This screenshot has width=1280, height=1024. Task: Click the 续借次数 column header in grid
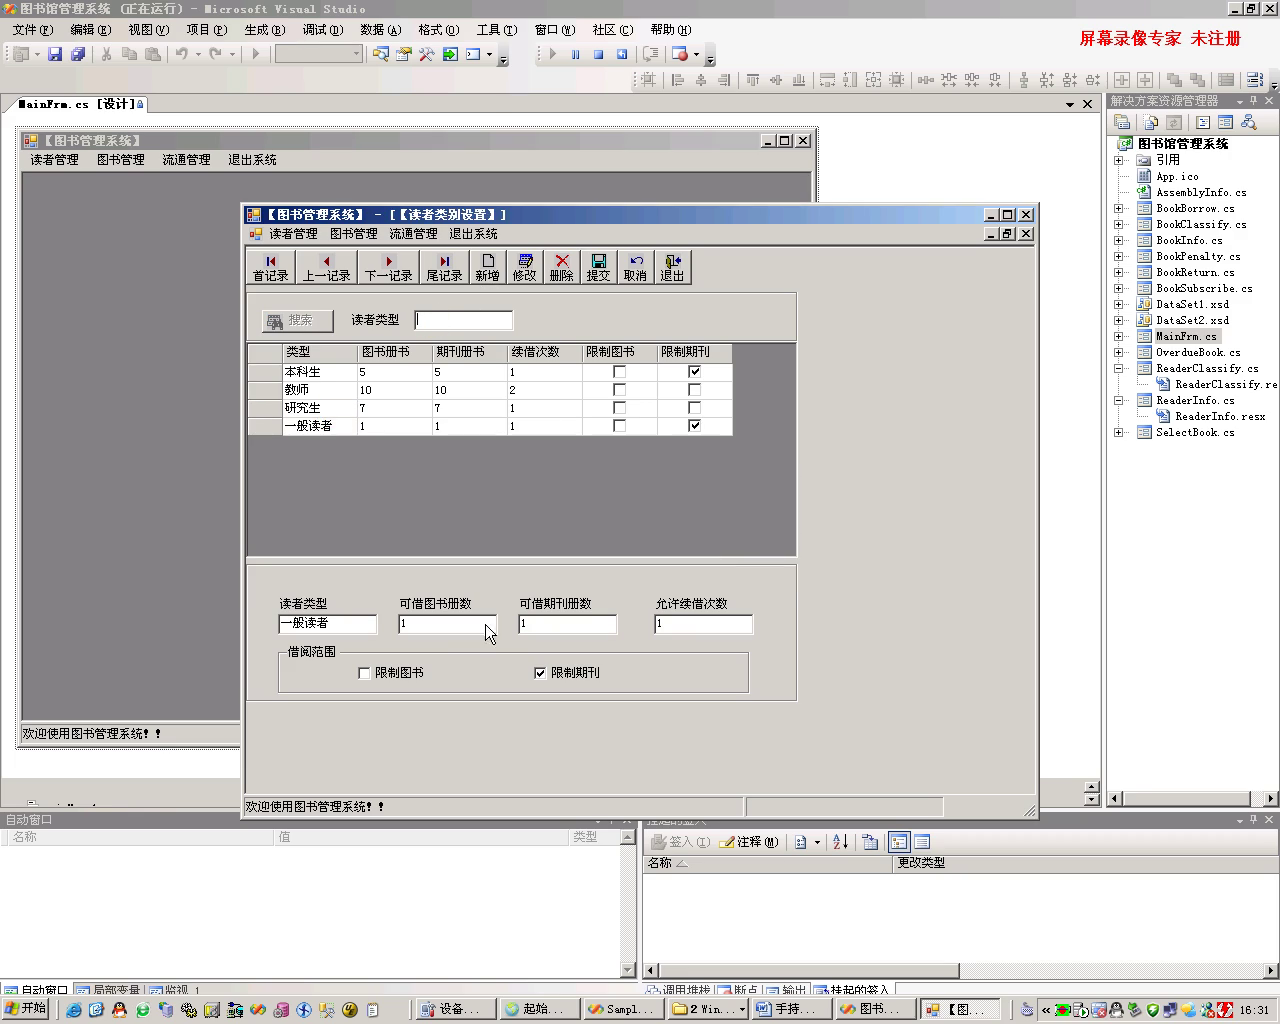tap(544, 352)
